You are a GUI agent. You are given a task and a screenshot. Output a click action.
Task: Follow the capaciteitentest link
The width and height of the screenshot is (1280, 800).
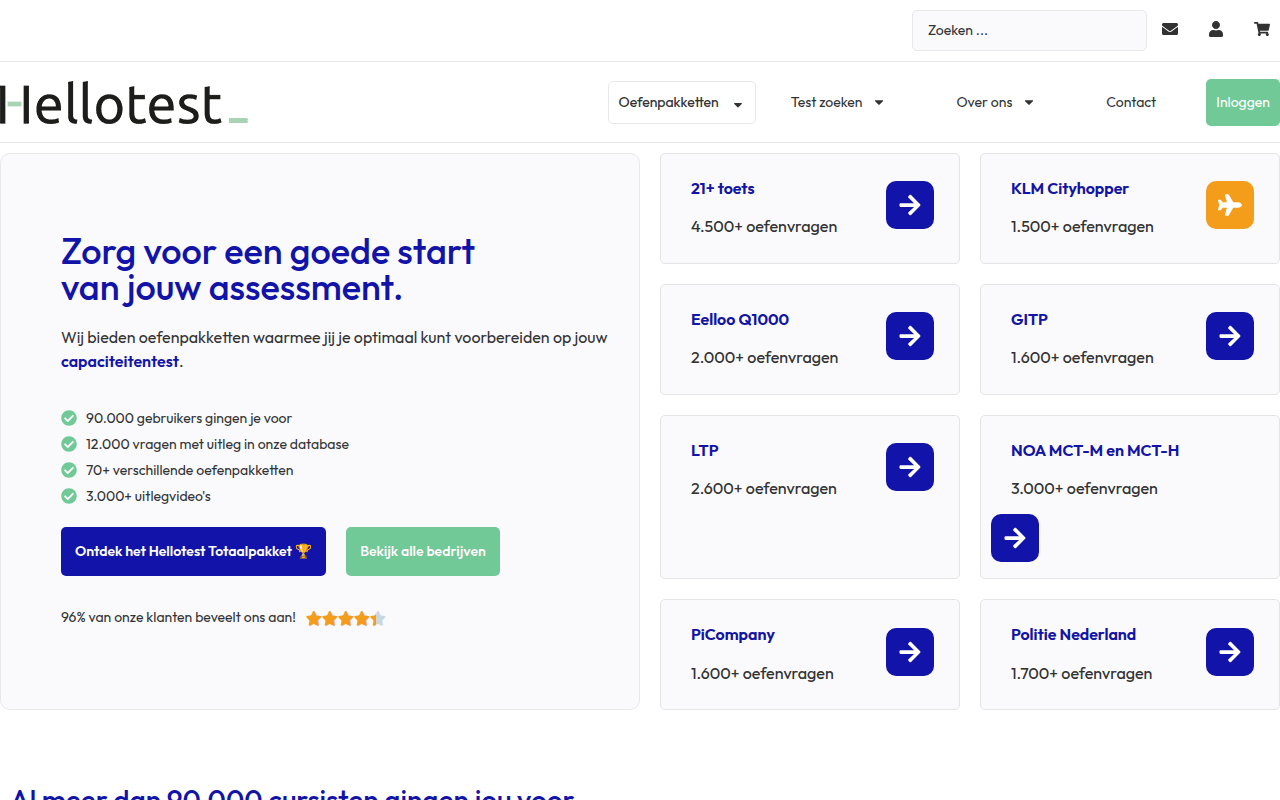click(120, 362)
